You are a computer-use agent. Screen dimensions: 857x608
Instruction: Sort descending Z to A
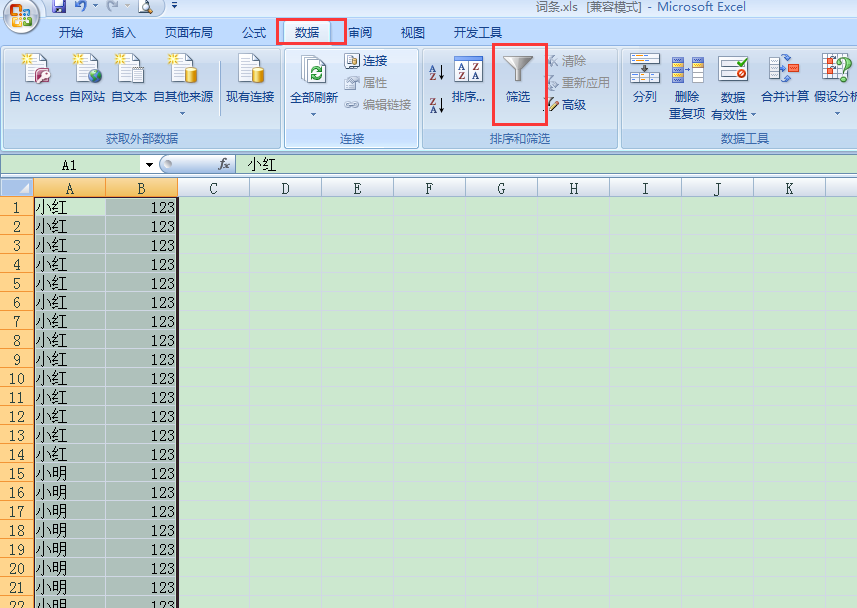[437, 105]
